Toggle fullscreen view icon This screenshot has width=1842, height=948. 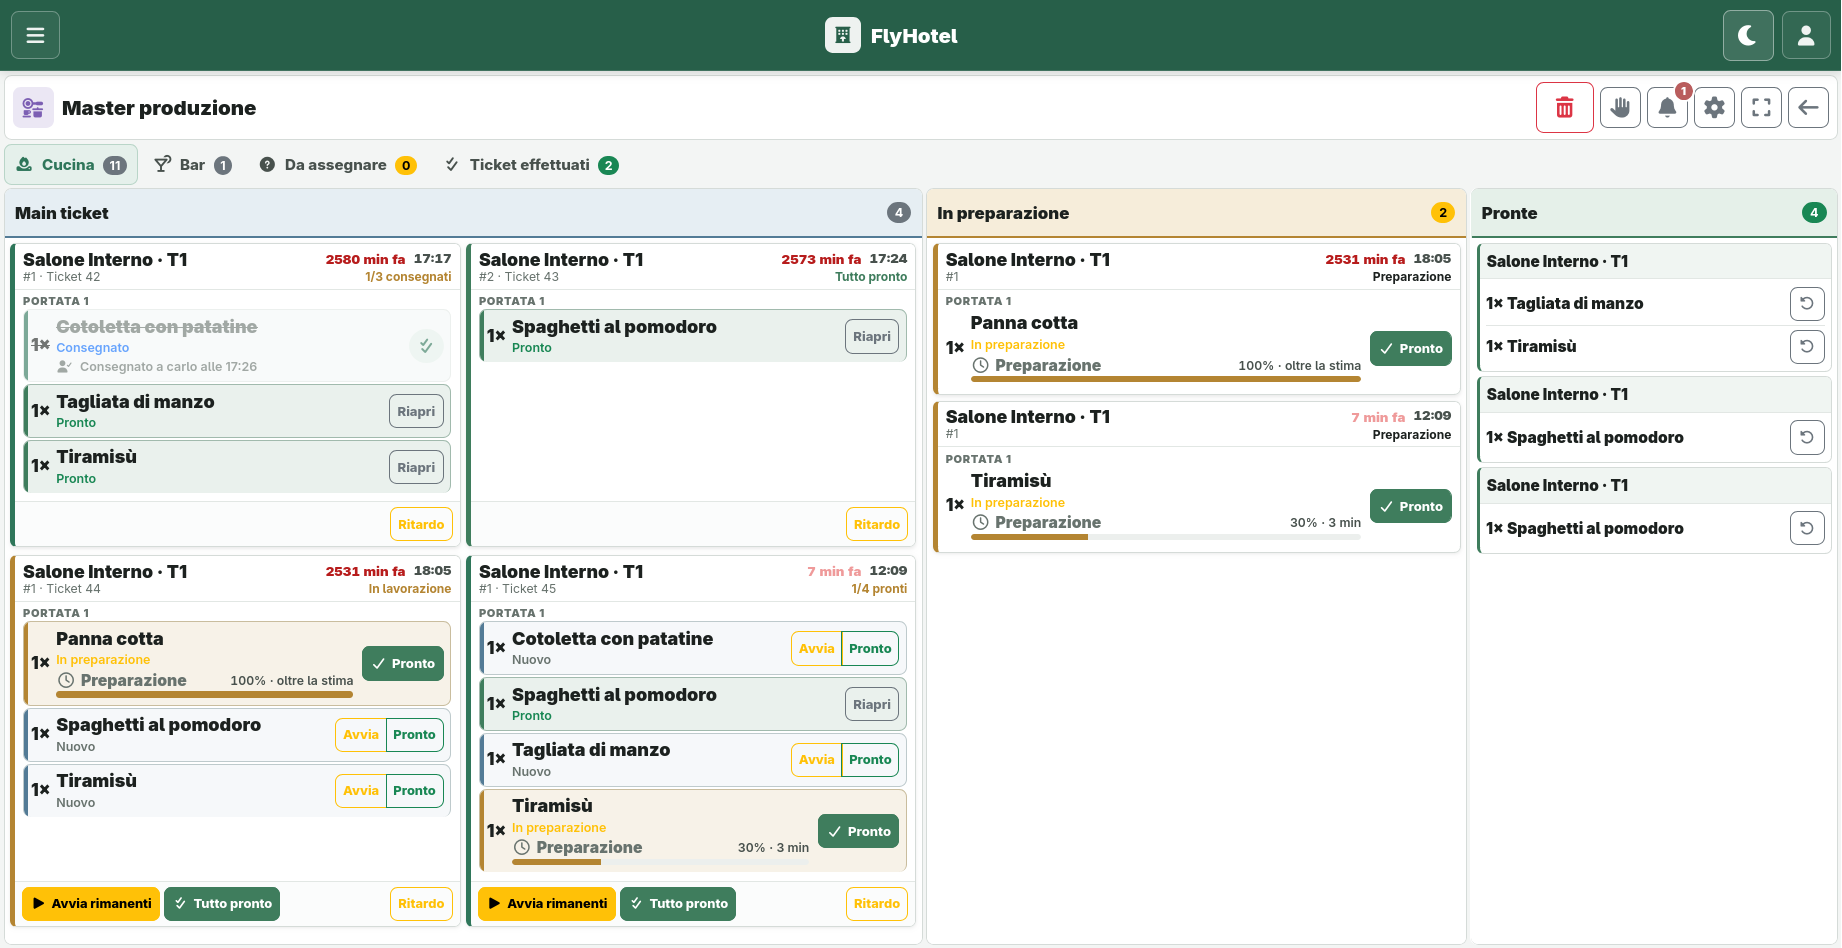(1761, 107)
